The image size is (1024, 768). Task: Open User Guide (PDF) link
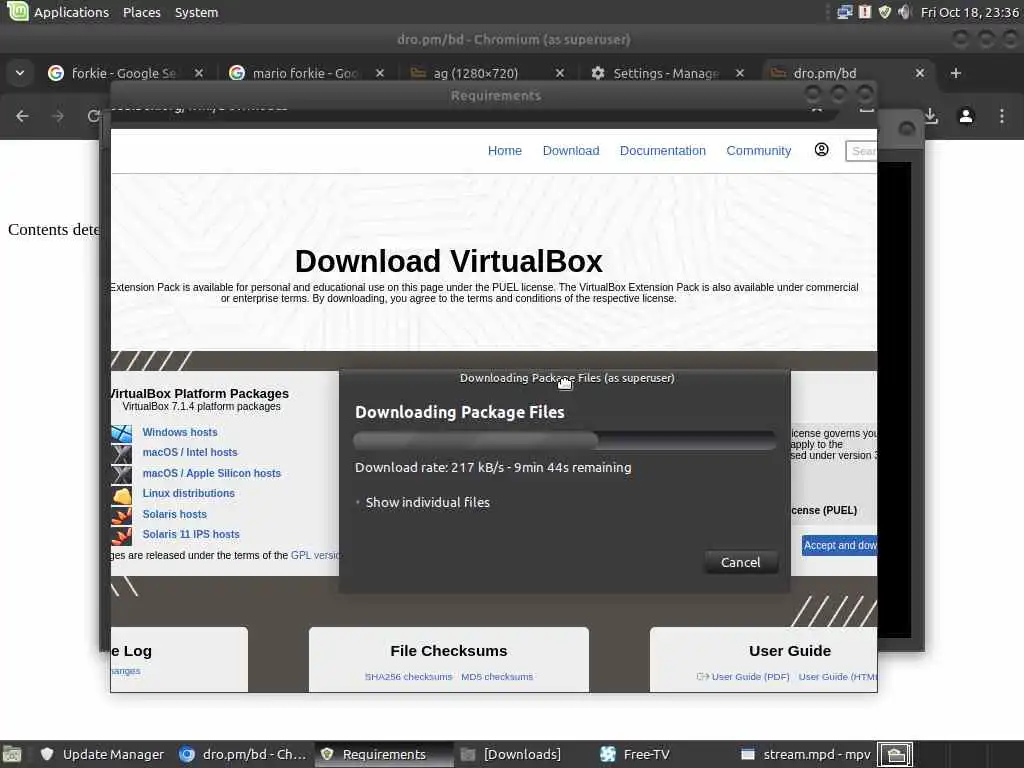tap(750, 677)
